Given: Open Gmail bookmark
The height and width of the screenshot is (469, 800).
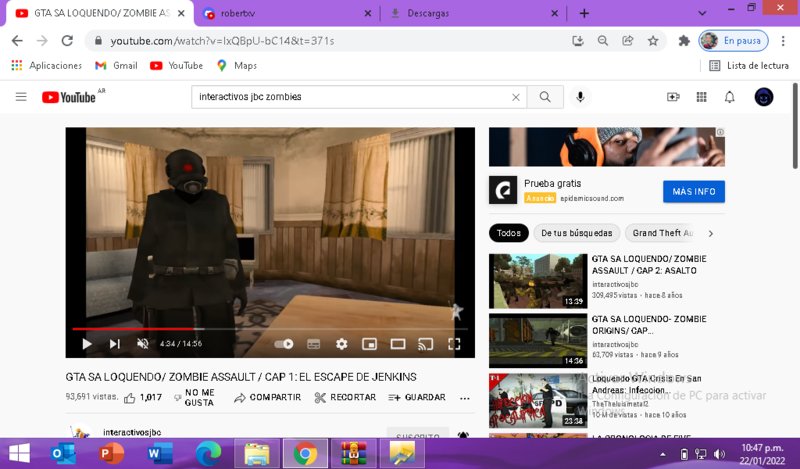Looking at the screenshot, I should pyautogui.click(x=116, y=65).
